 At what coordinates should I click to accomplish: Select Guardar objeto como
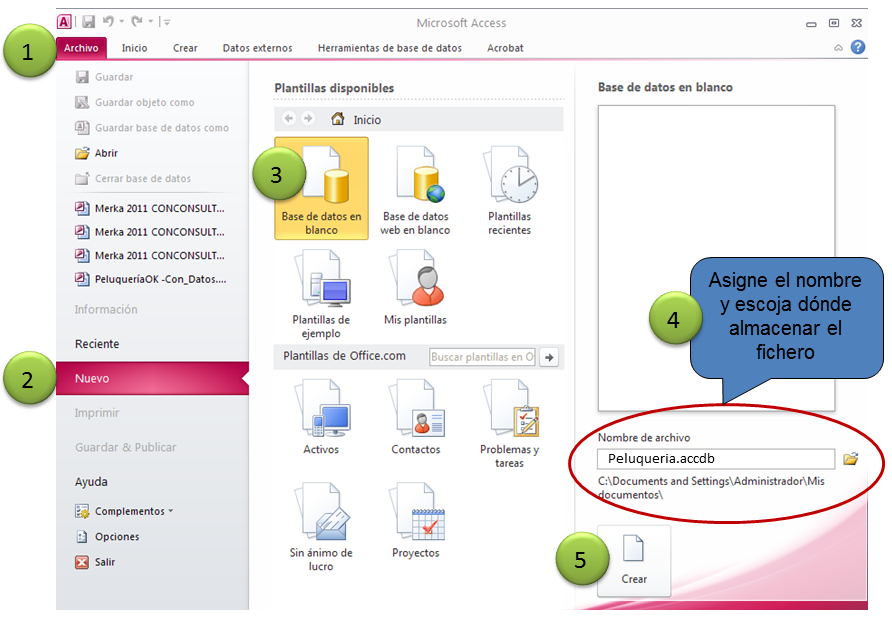(135, 102)
